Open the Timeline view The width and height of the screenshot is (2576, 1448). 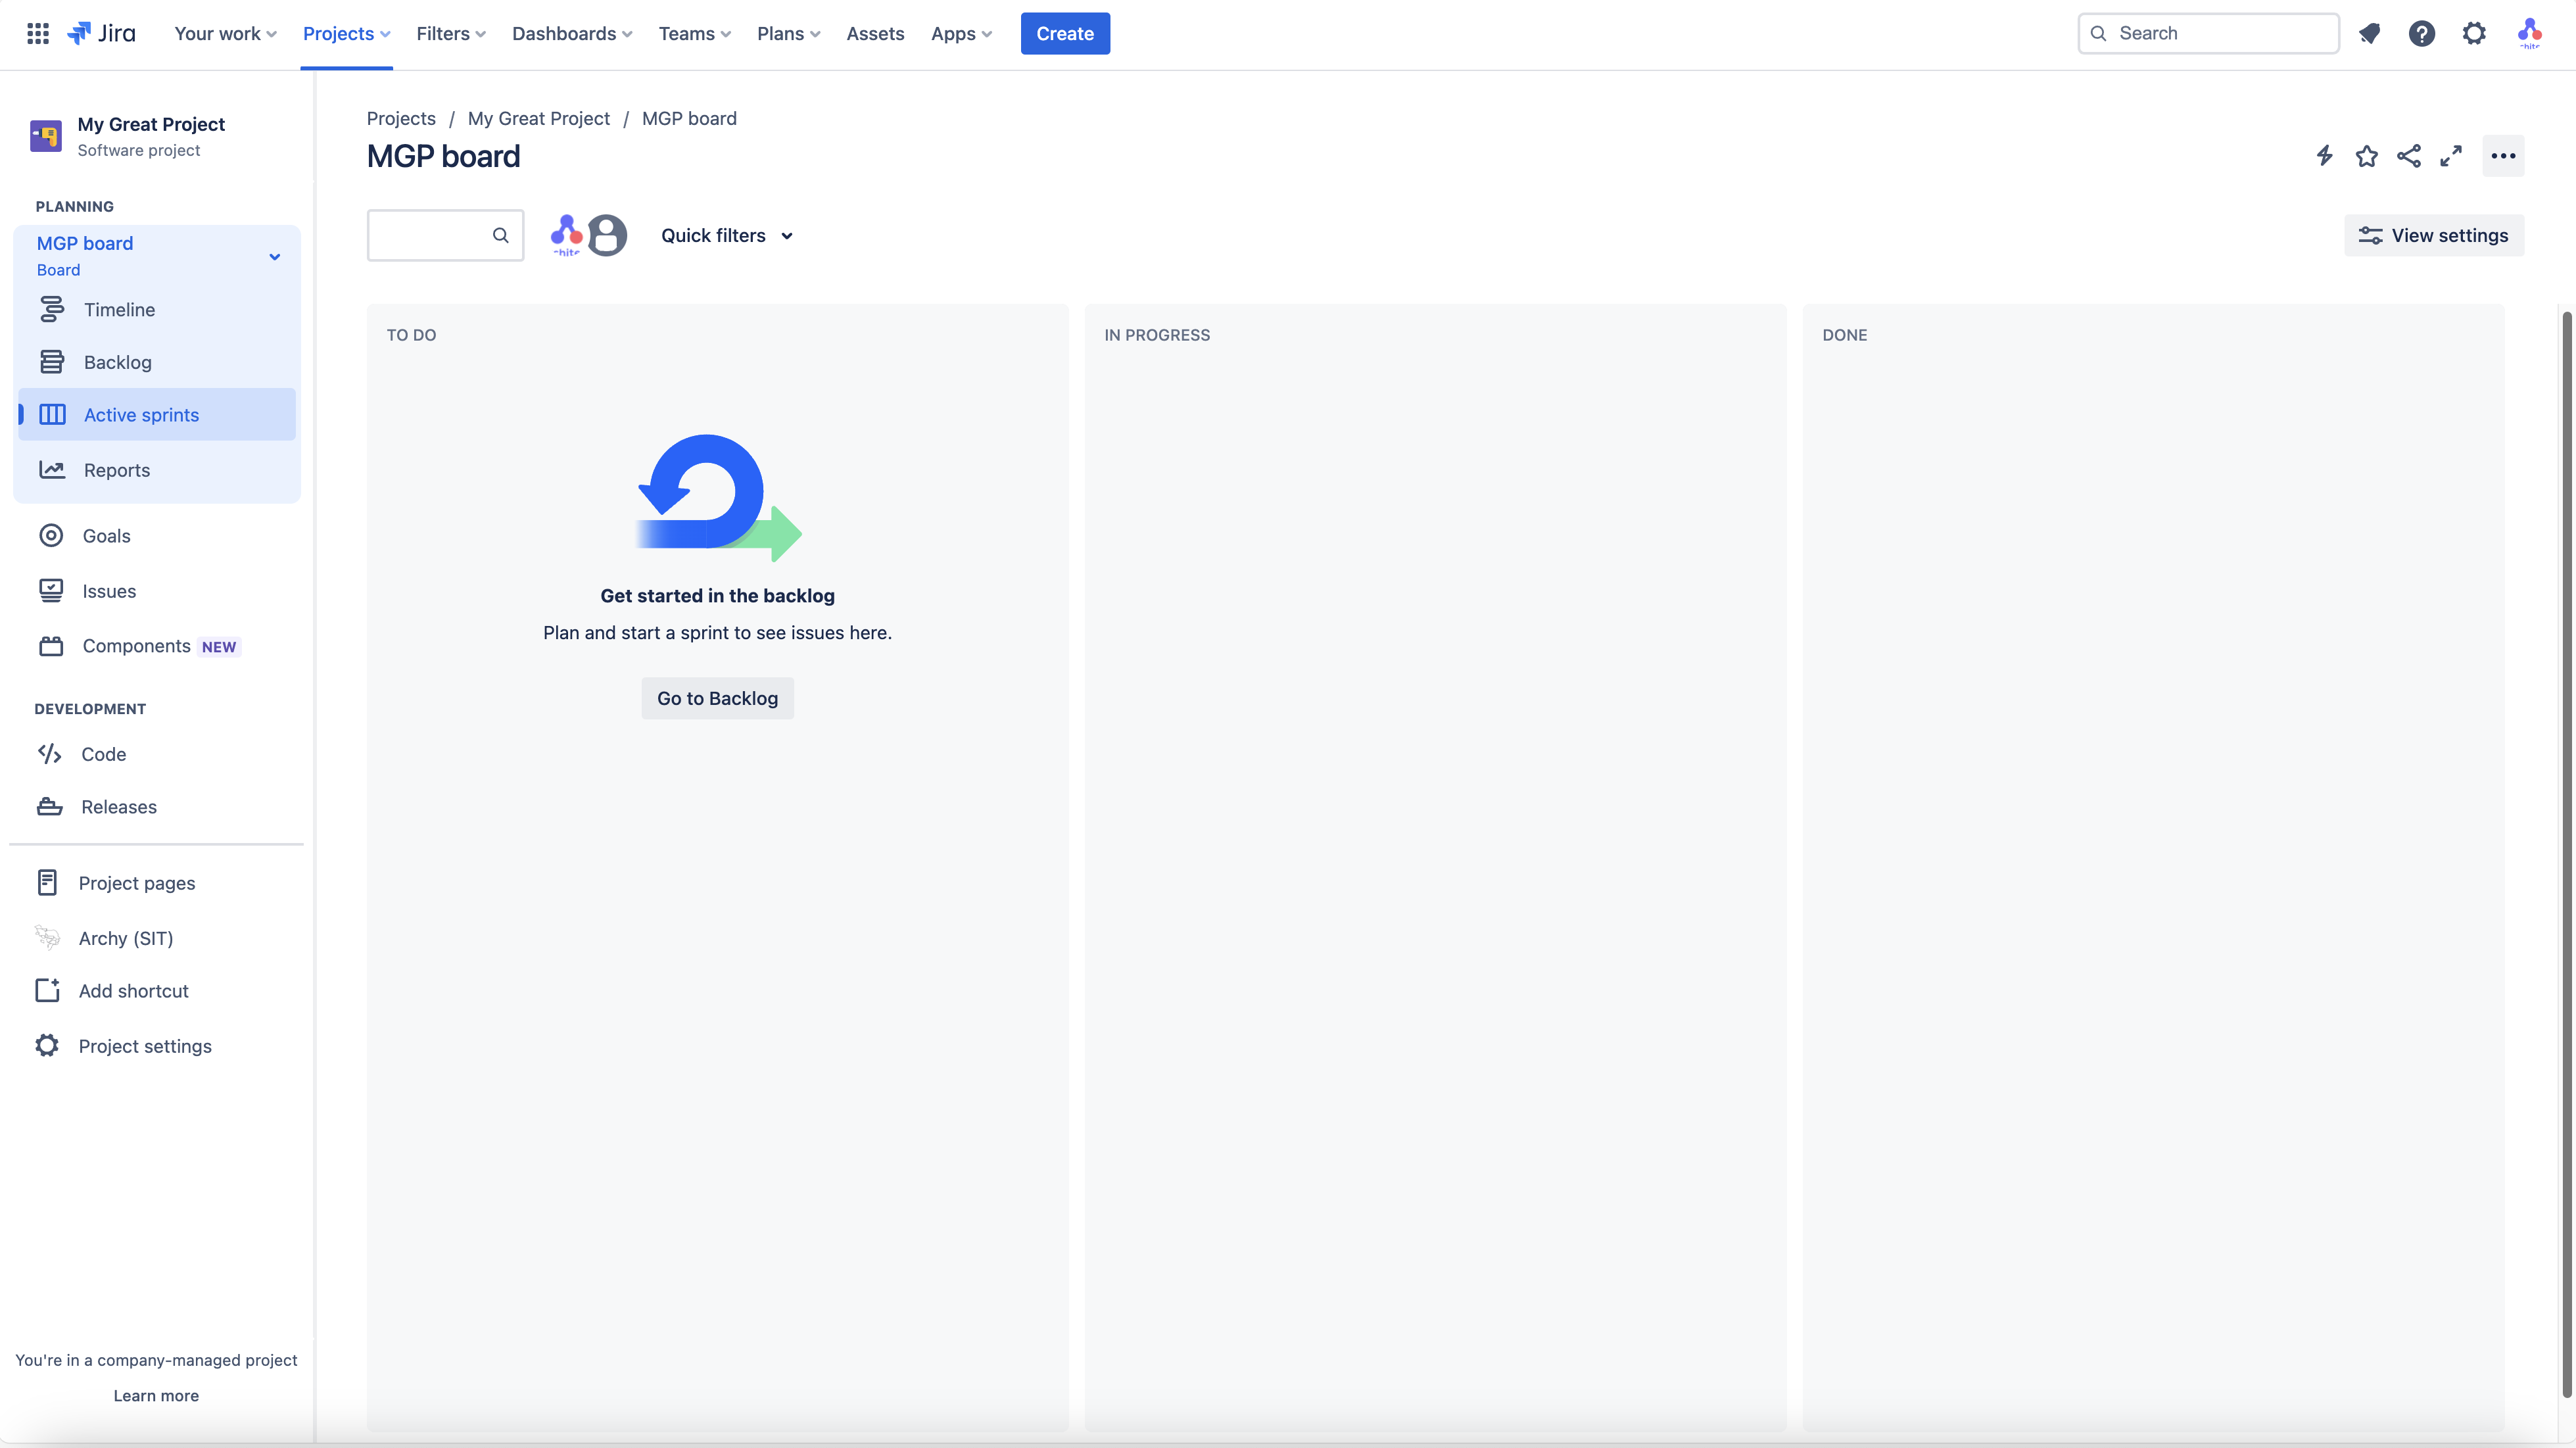point(119,309)
